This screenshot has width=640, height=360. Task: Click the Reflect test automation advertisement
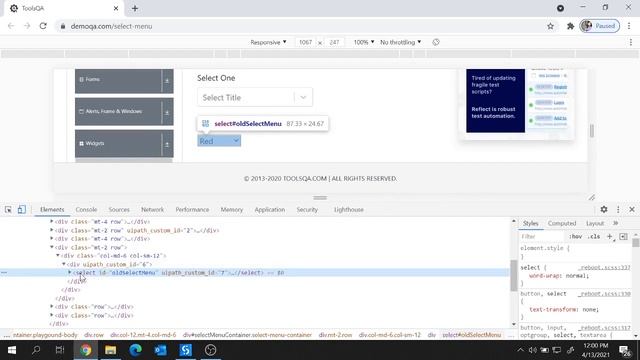tap(516, 101)
